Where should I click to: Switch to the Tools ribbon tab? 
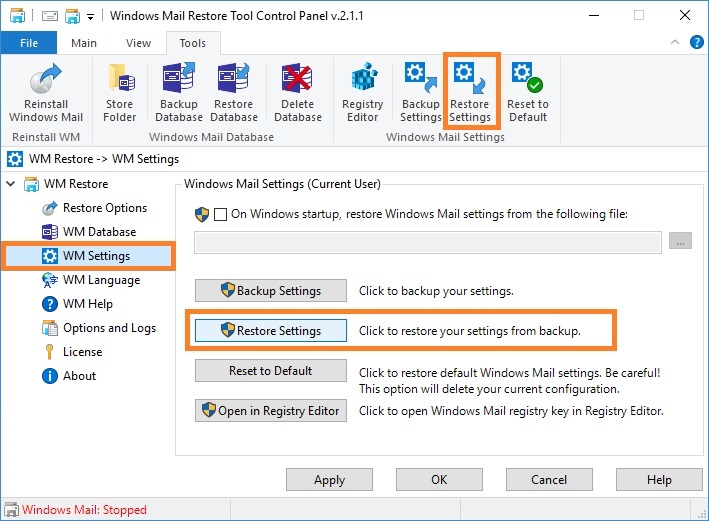click(x=193, y=43)
